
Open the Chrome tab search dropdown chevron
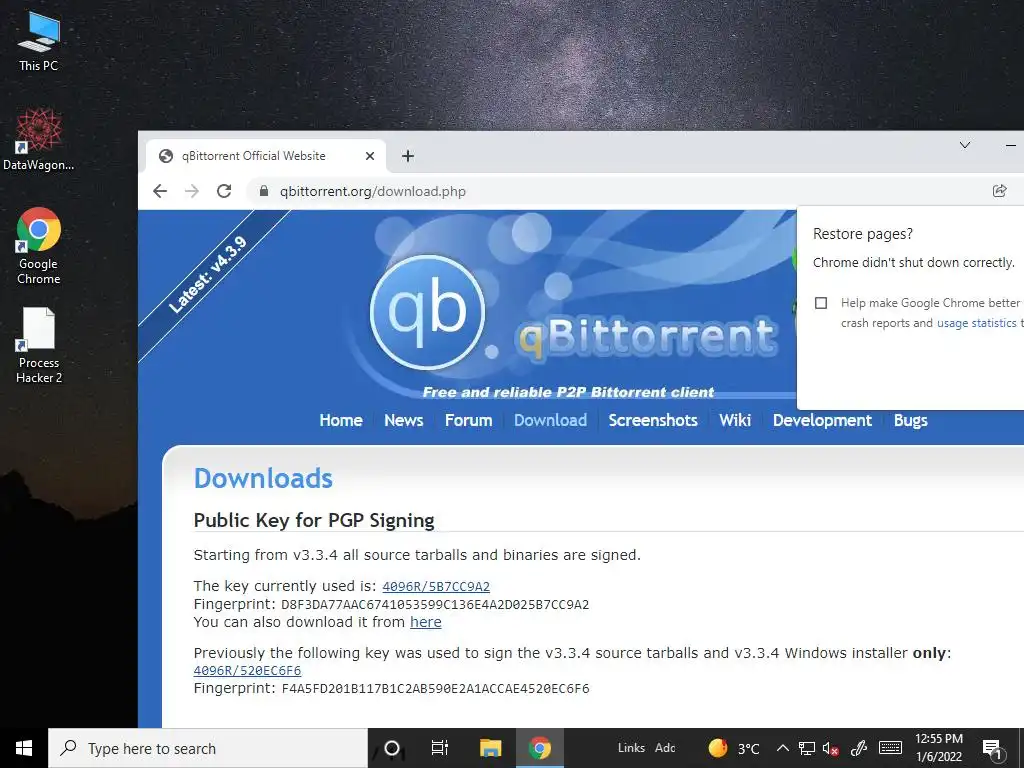pos(965,145)
